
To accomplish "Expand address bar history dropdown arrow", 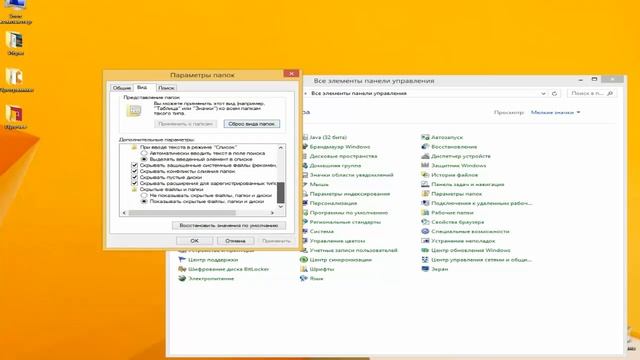I will [x=543, y=93].
